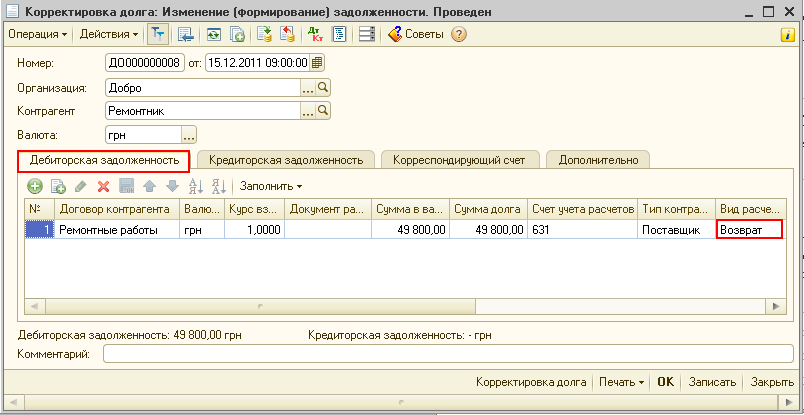Click the copy-with-plus (create based on) toolbar icon
The image size is (804, 415).
click(x=237, y=34)
